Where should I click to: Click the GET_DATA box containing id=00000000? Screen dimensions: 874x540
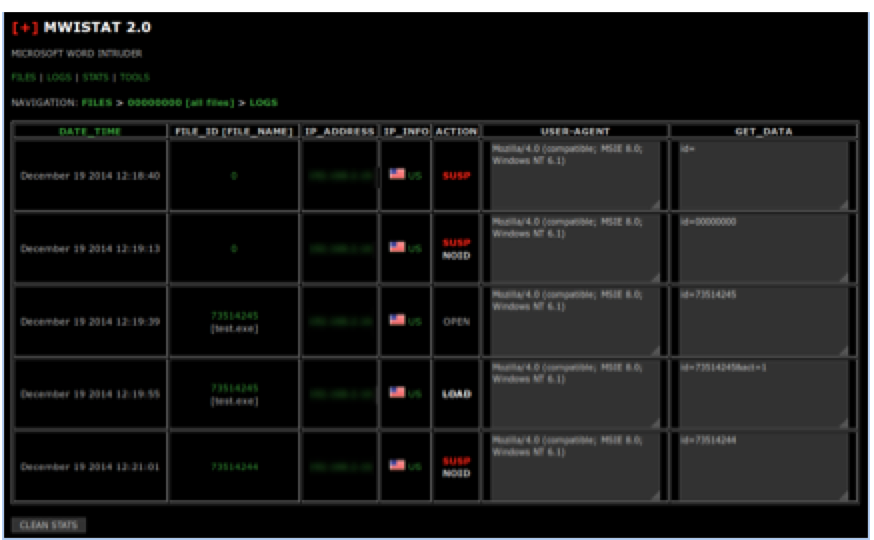click(763, 249)
